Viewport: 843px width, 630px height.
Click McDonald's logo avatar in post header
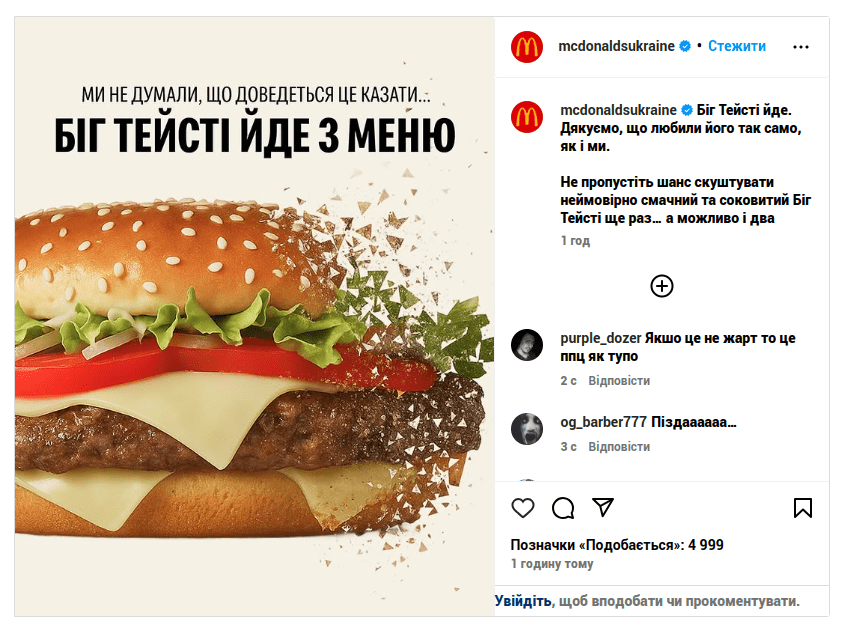point(526,47)
